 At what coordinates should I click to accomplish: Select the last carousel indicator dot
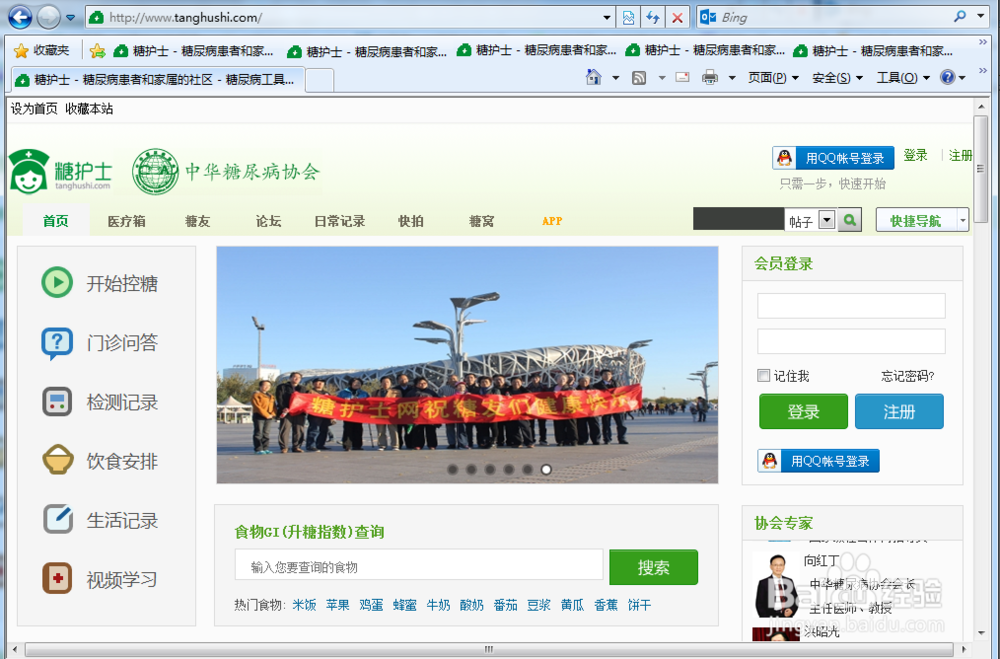coord(546,468)
